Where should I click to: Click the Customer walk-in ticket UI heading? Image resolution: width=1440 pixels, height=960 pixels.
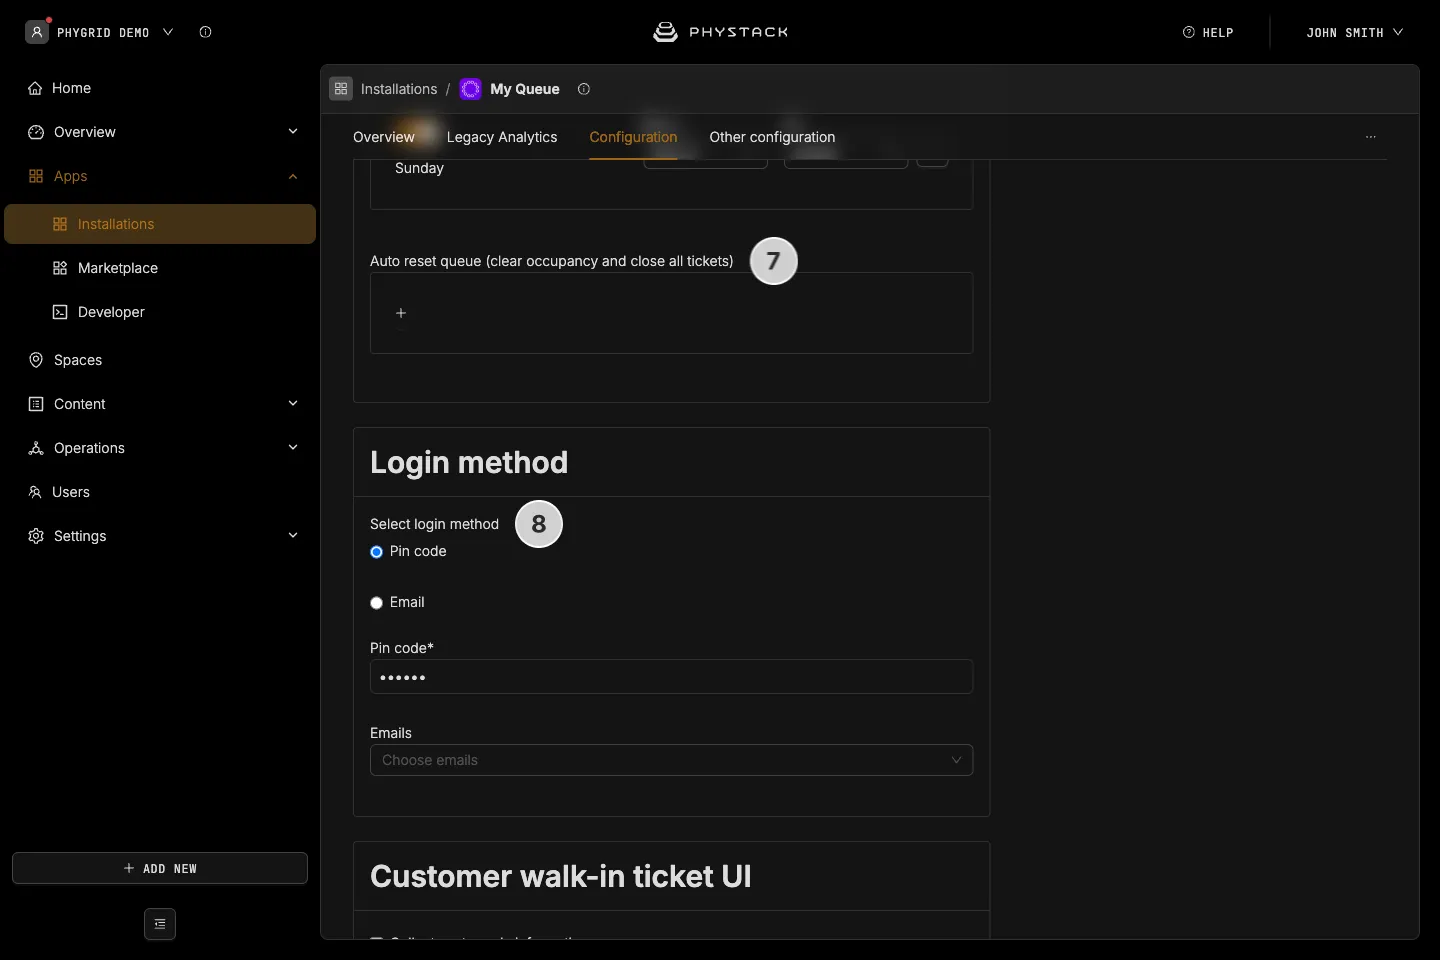pos(561,876)
